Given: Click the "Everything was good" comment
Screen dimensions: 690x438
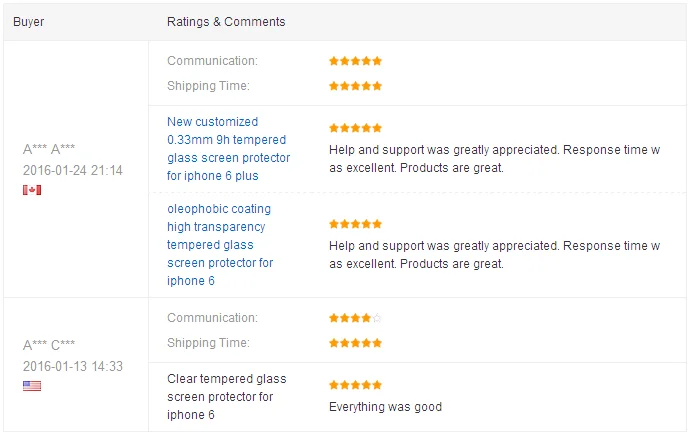Looking at the screenshot, I should [385, 407].
